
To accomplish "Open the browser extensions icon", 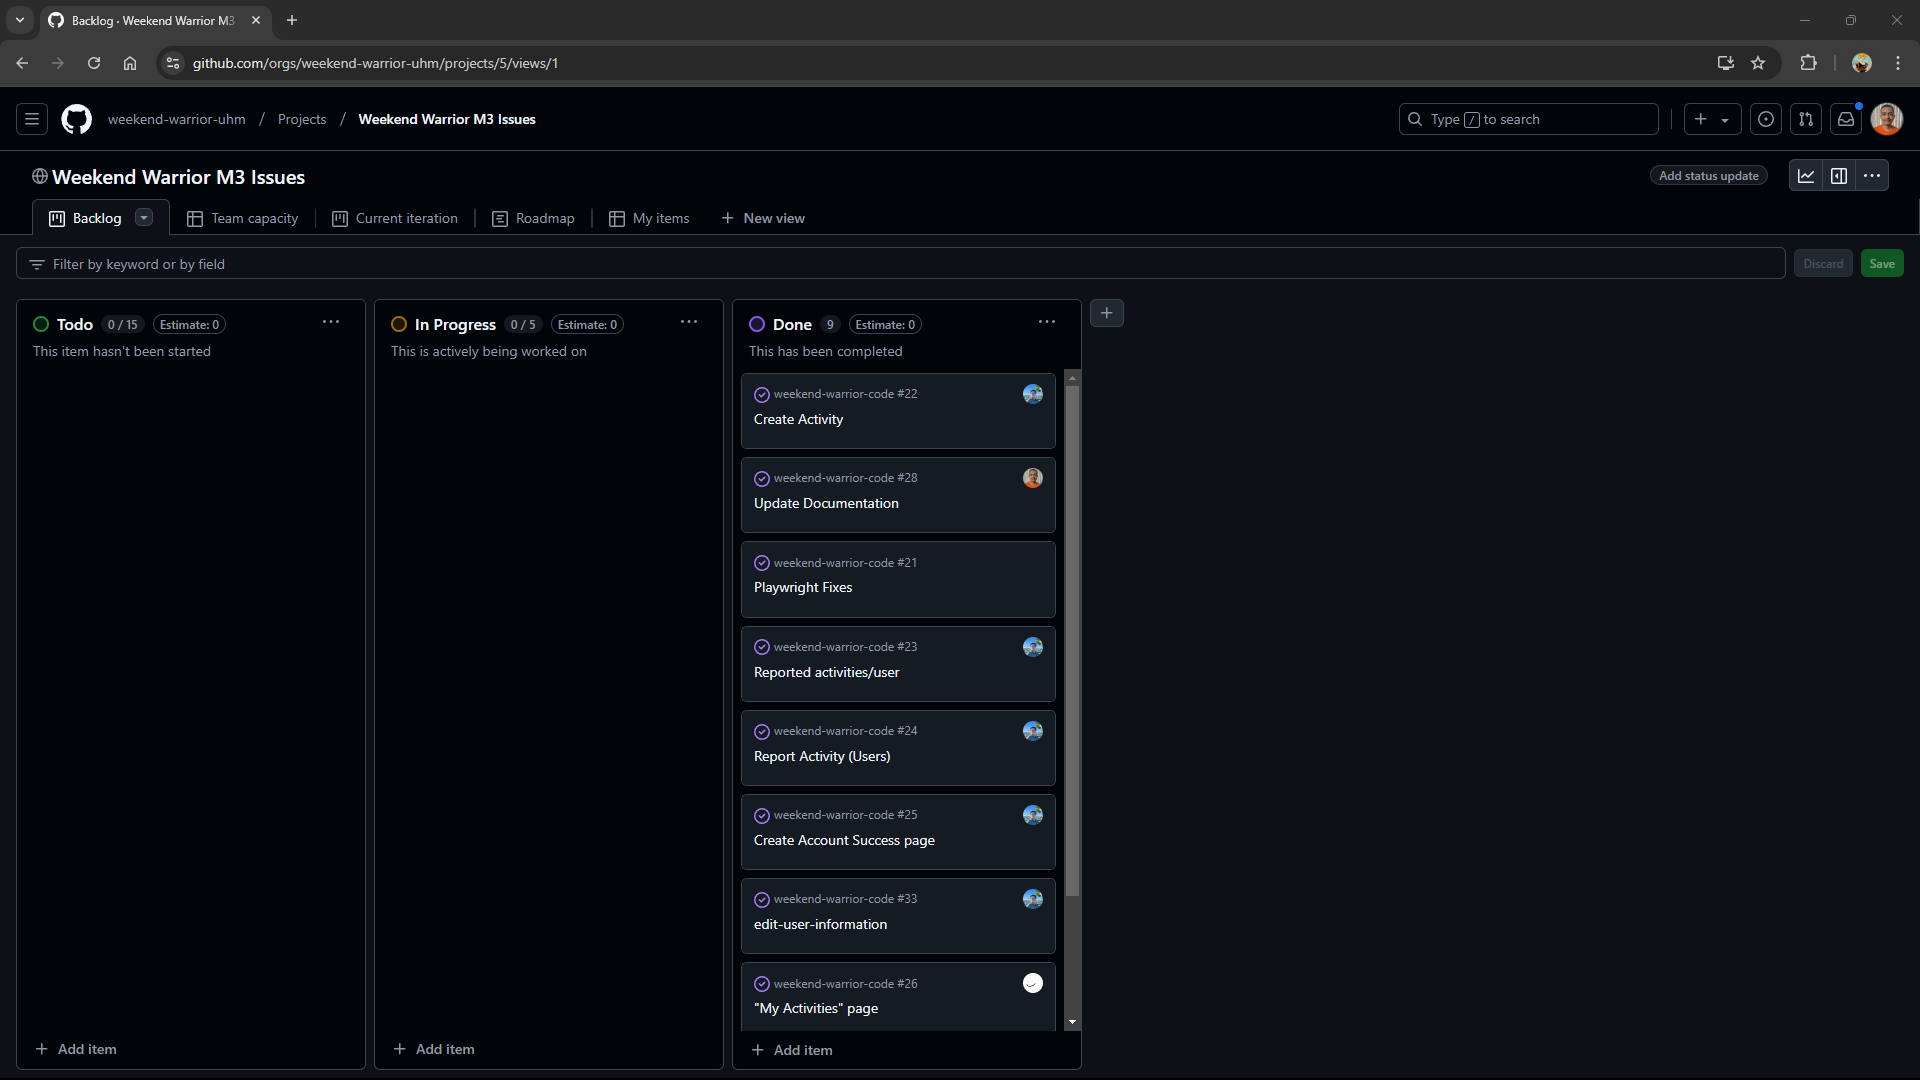I will (1809, 62).
